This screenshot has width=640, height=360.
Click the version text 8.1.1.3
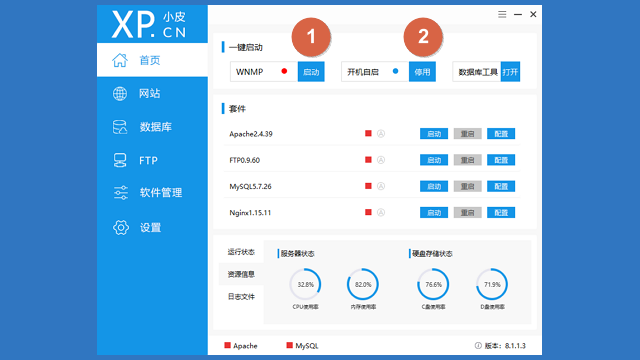coord(515,346)
